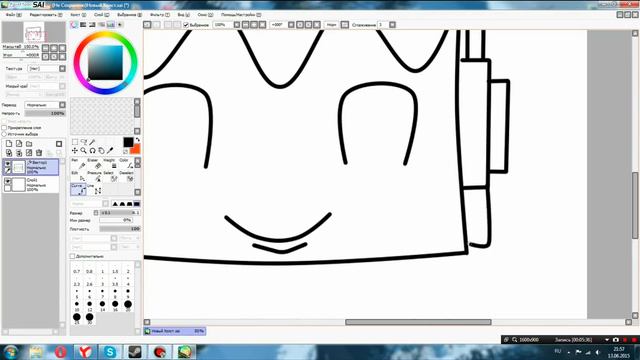
Task: Activate the rotate canvas tool
Action: click(x=93, y=151)
